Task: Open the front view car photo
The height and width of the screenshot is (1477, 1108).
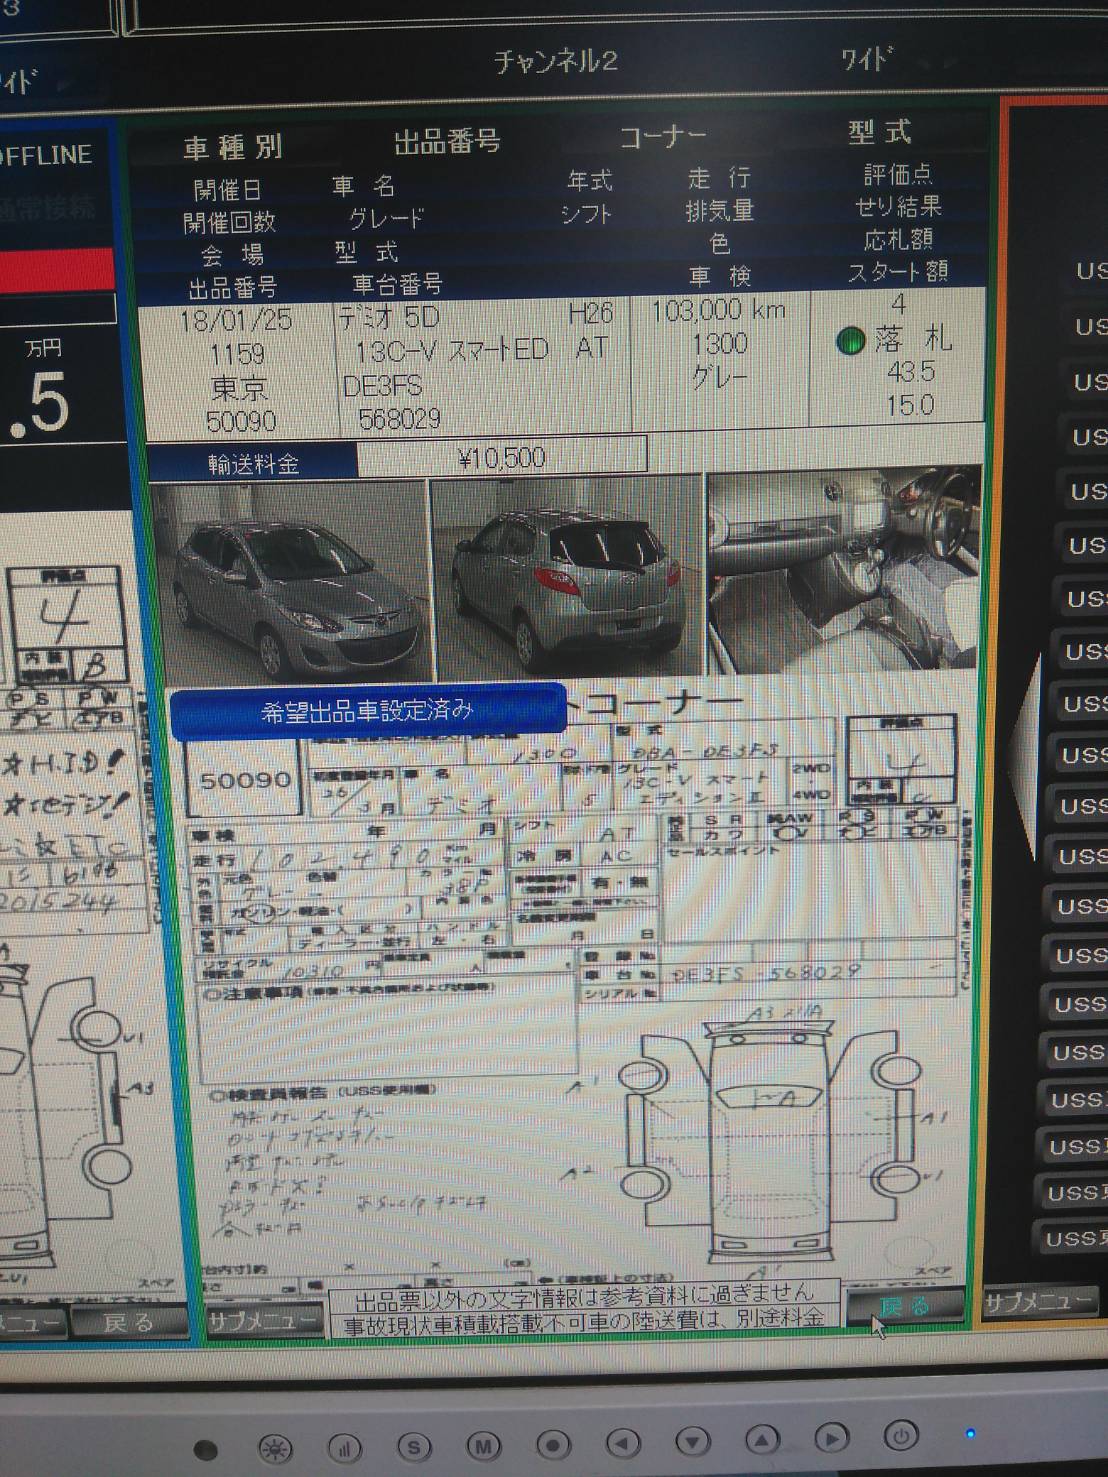Action: tap(290, 581)
